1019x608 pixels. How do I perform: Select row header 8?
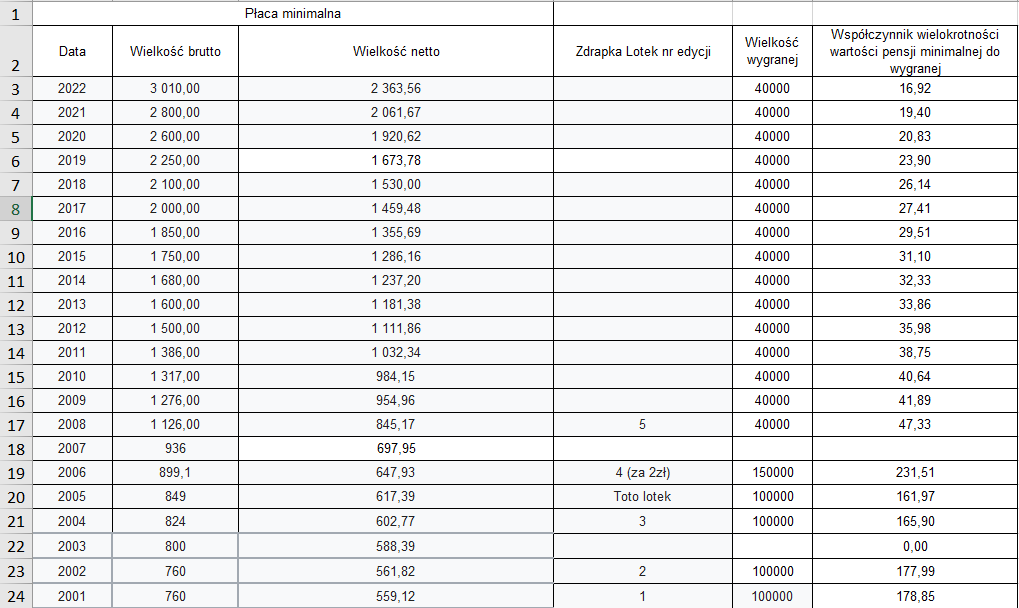[15, 208]
